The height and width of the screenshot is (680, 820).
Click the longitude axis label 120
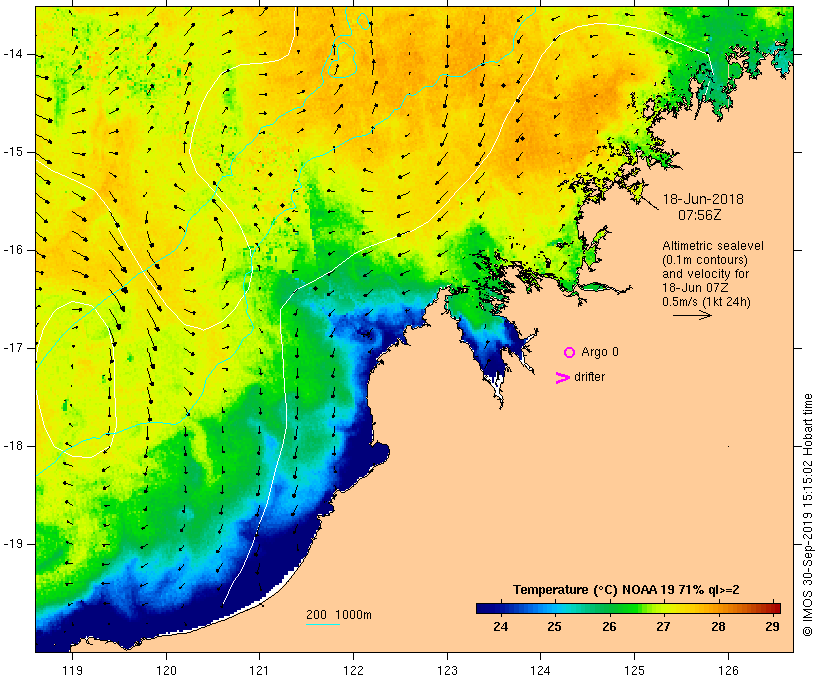[166, 670]
